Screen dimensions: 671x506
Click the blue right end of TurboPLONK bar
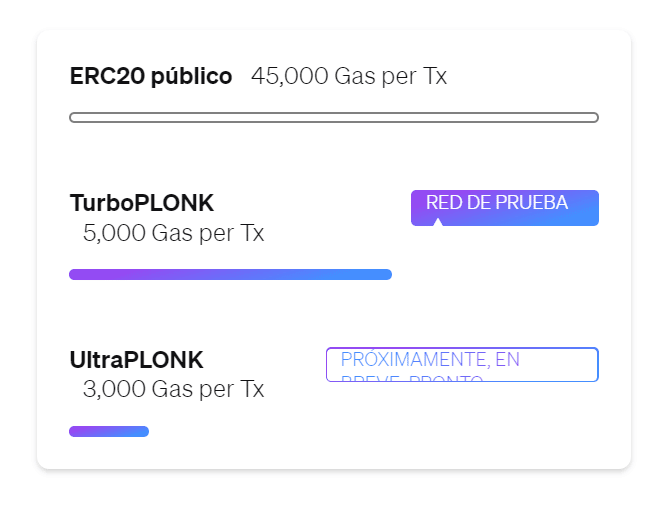click(x=386, y=274)
